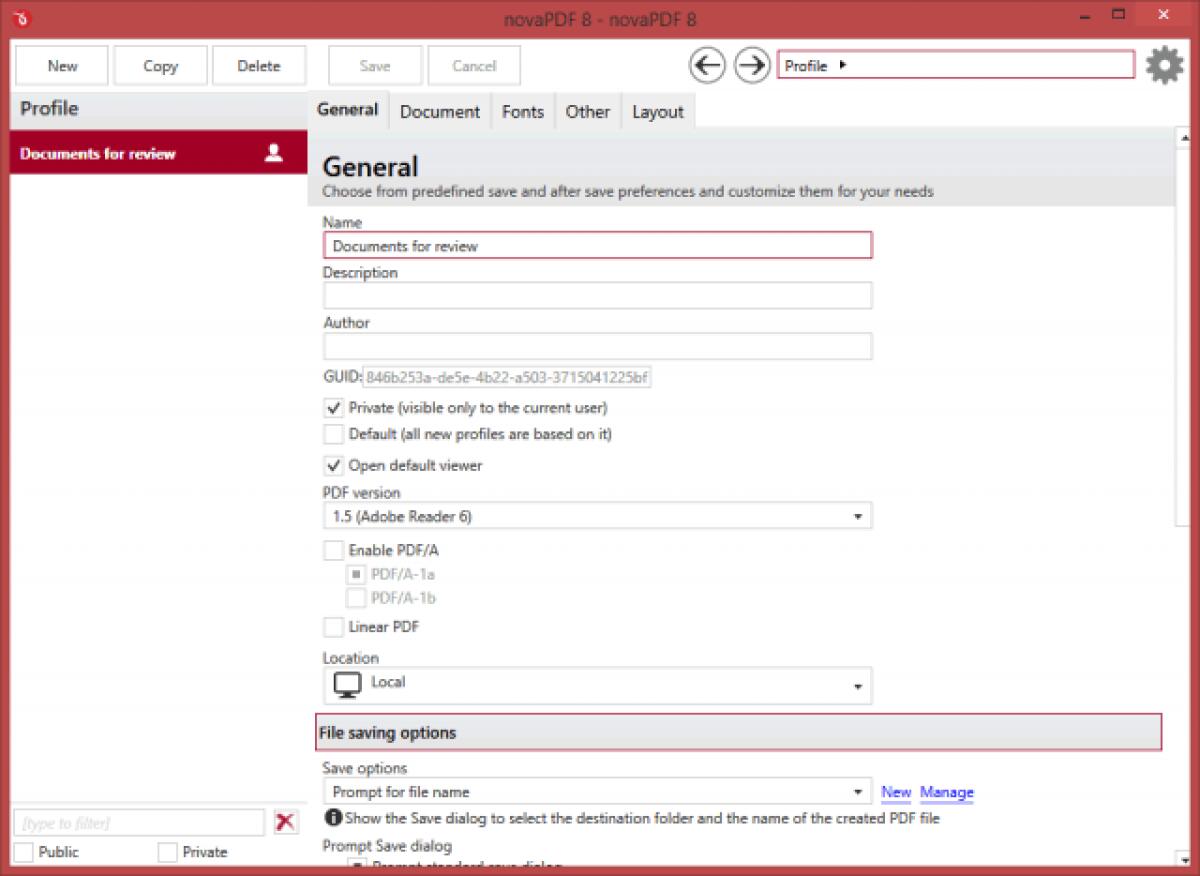Viewport: 1200px width, 876px height.
Task: Click inside the Author text field
Action: tap(597, 346)
